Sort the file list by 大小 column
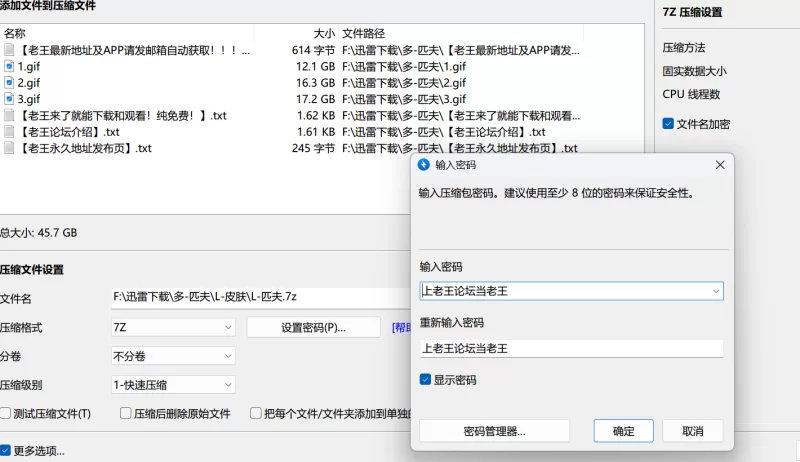The width and height of the screenshot is (800, 462). 323,33
